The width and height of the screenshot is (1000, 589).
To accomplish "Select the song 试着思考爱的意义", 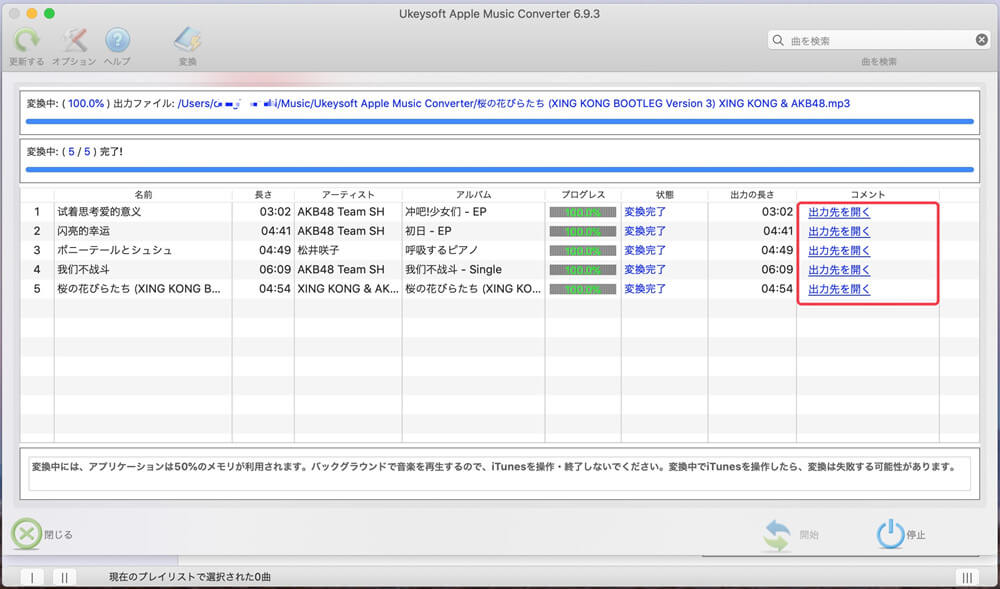I will tap(99, 212).
